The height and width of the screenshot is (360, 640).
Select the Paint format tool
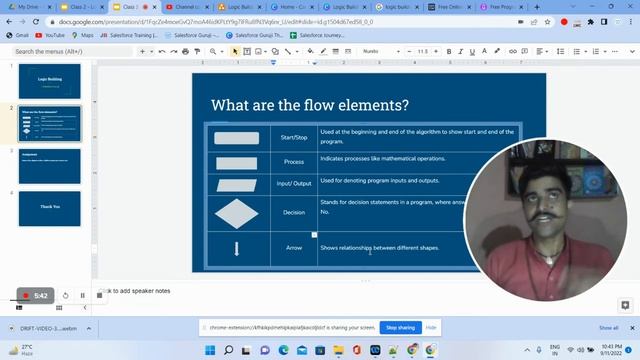pos(197,51)
